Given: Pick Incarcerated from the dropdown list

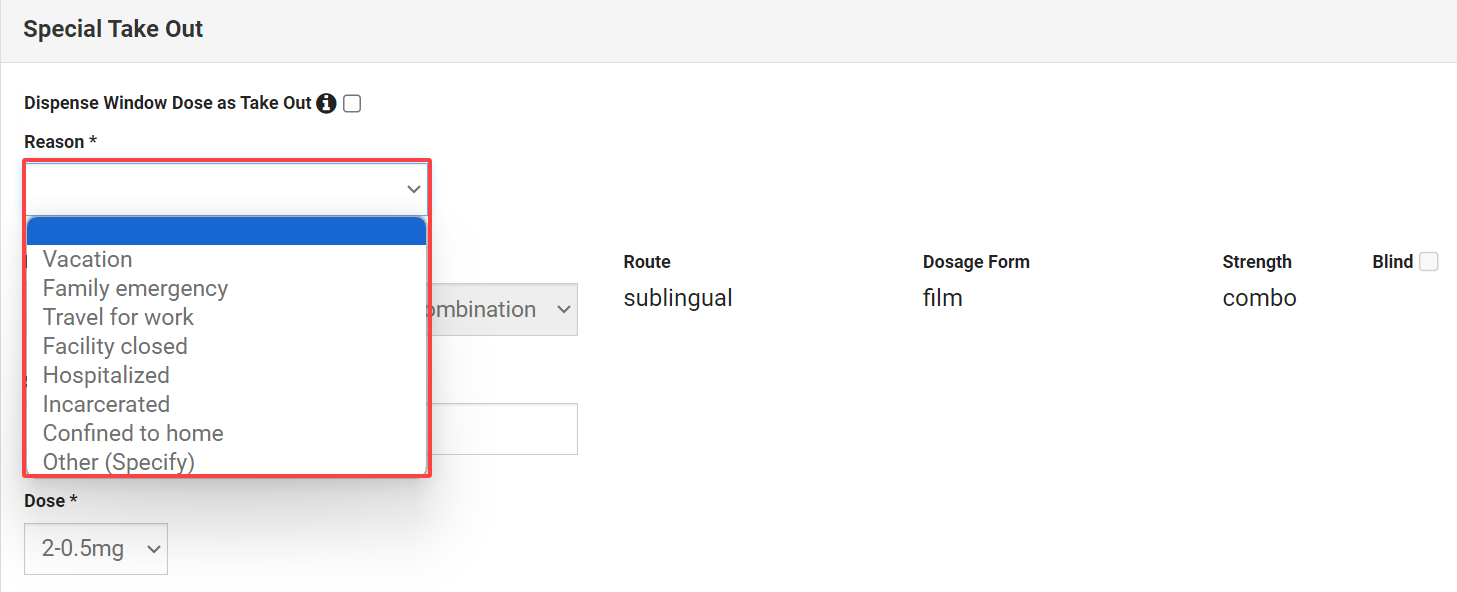Looking at the screenshot, I should point(106,404).
